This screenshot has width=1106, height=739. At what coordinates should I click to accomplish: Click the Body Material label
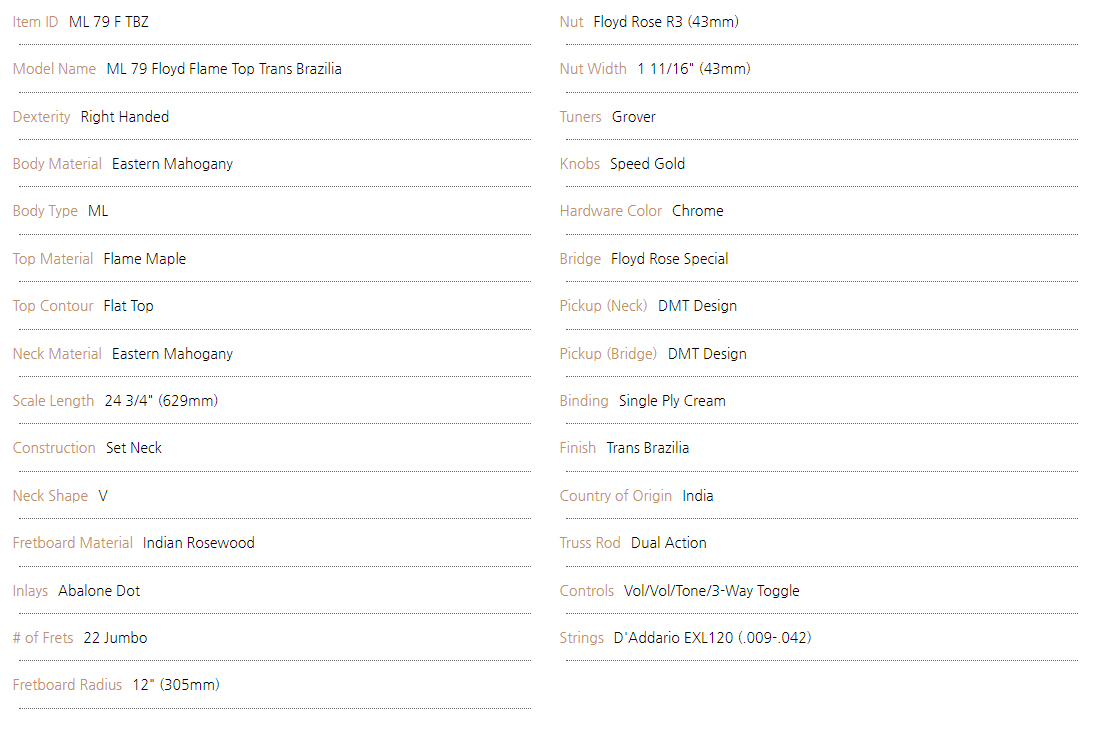(57, 164)
